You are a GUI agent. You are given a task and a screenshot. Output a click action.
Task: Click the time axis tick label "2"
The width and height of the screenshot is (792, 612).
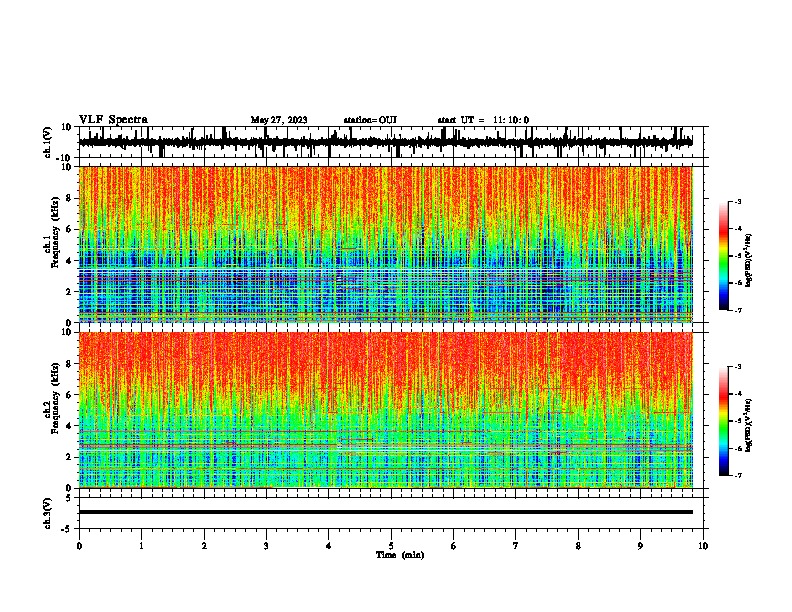coord(204,546)
